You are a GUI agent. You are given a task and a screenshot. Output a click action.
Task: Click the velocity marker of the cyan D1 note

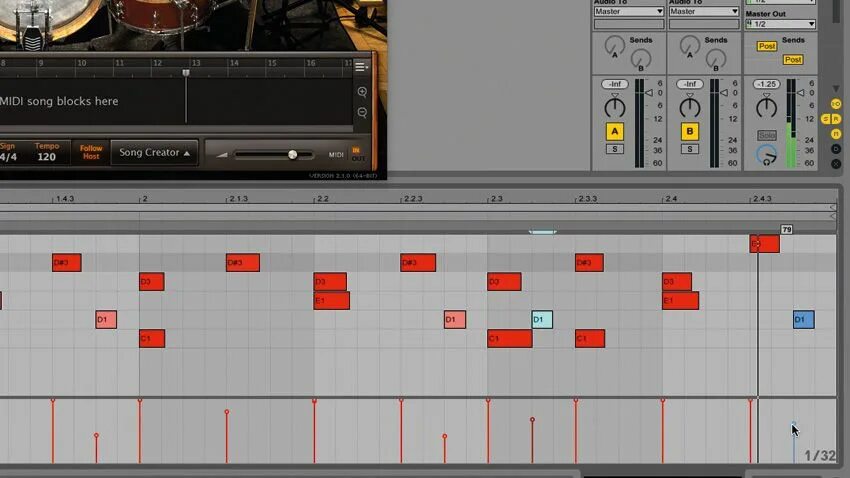[532, 419]
